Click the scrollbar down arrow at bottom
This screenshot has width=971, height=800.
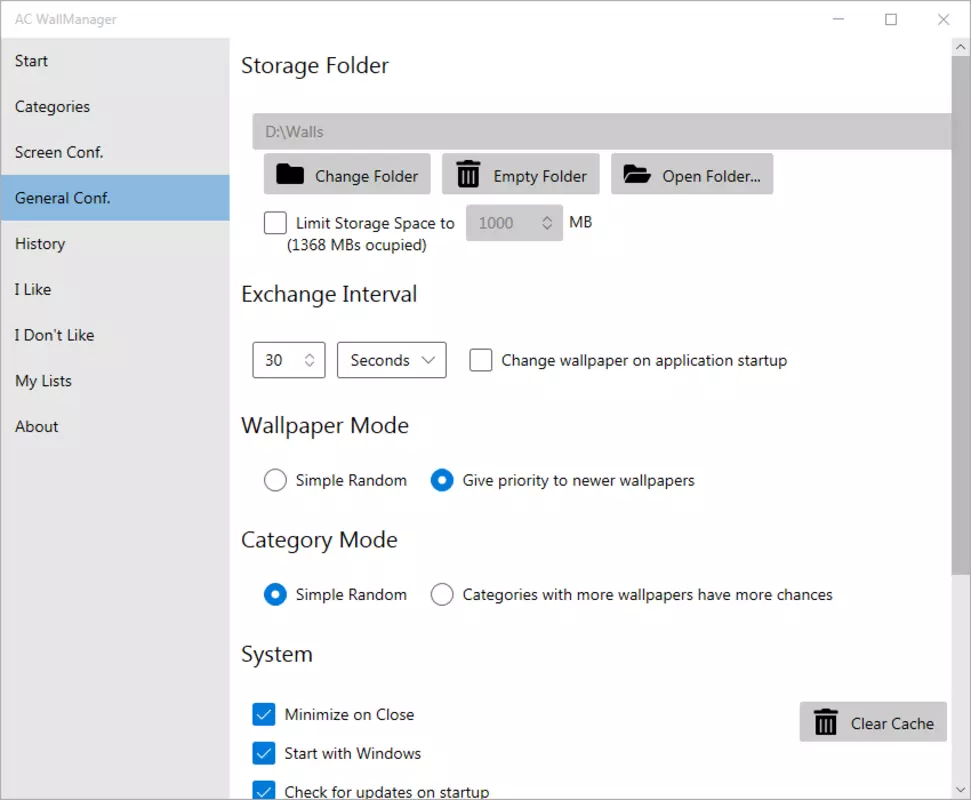(960, 790)
